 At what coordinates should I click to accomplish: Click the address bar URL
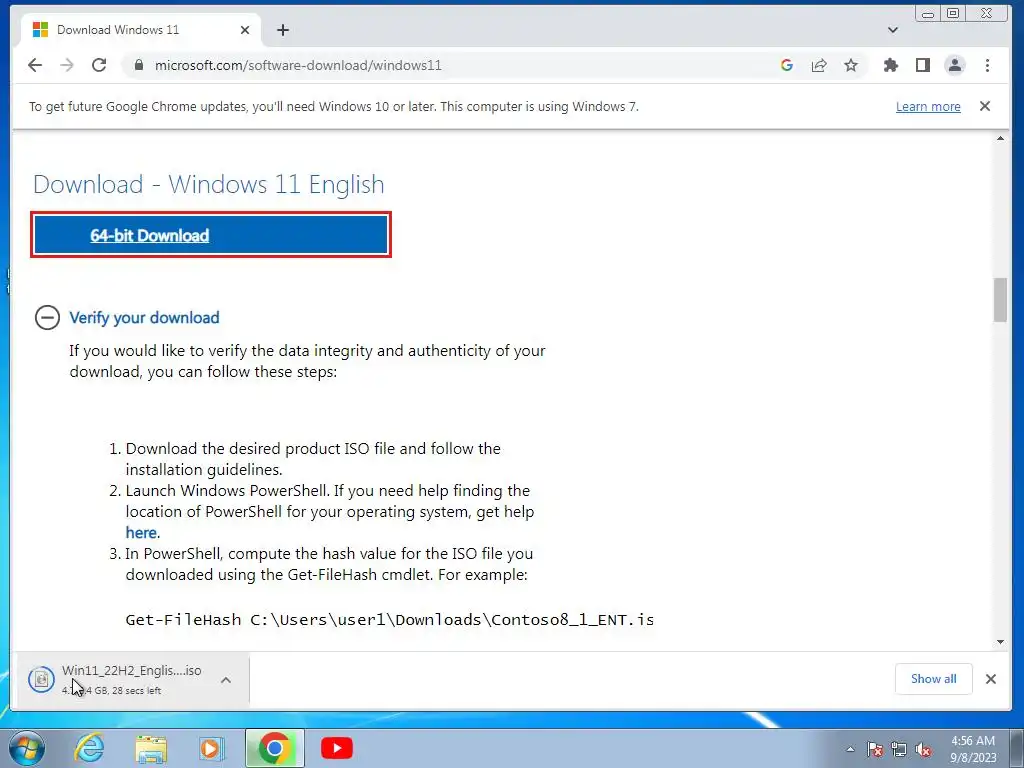[x=298, y=65]
